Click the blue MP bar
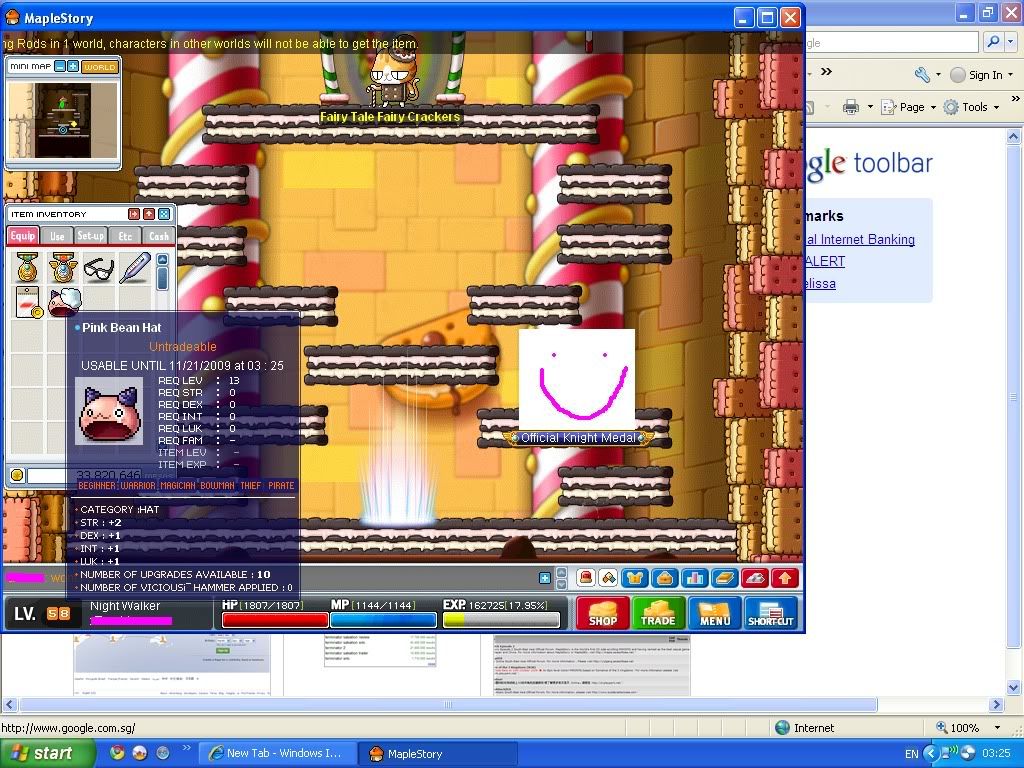This screenshot has height=768, width=1024. [383, 620]
